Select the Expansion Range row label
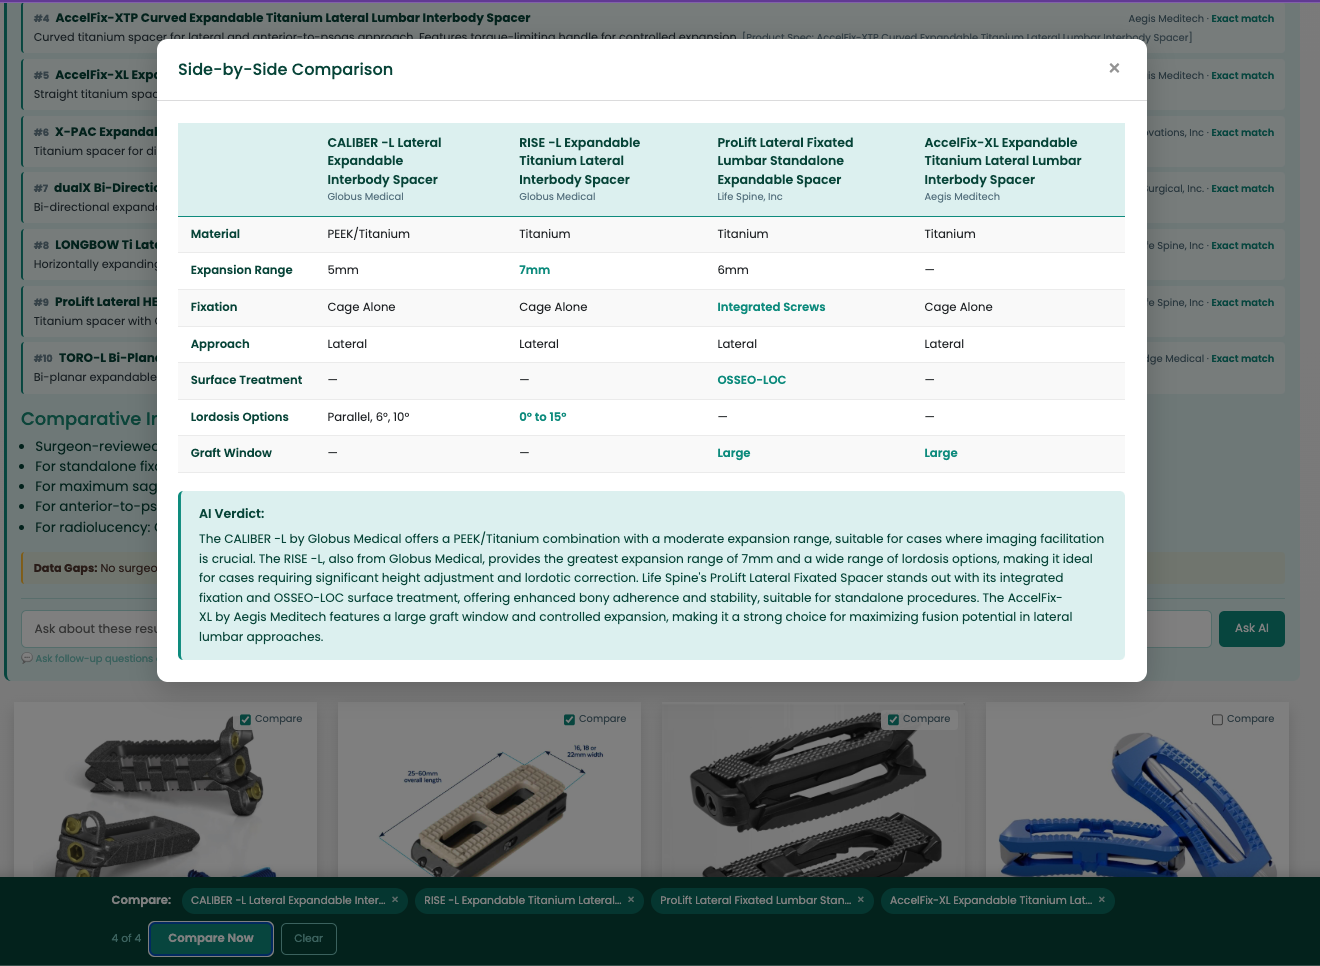The image size is (1320, 966). (242, 270)
